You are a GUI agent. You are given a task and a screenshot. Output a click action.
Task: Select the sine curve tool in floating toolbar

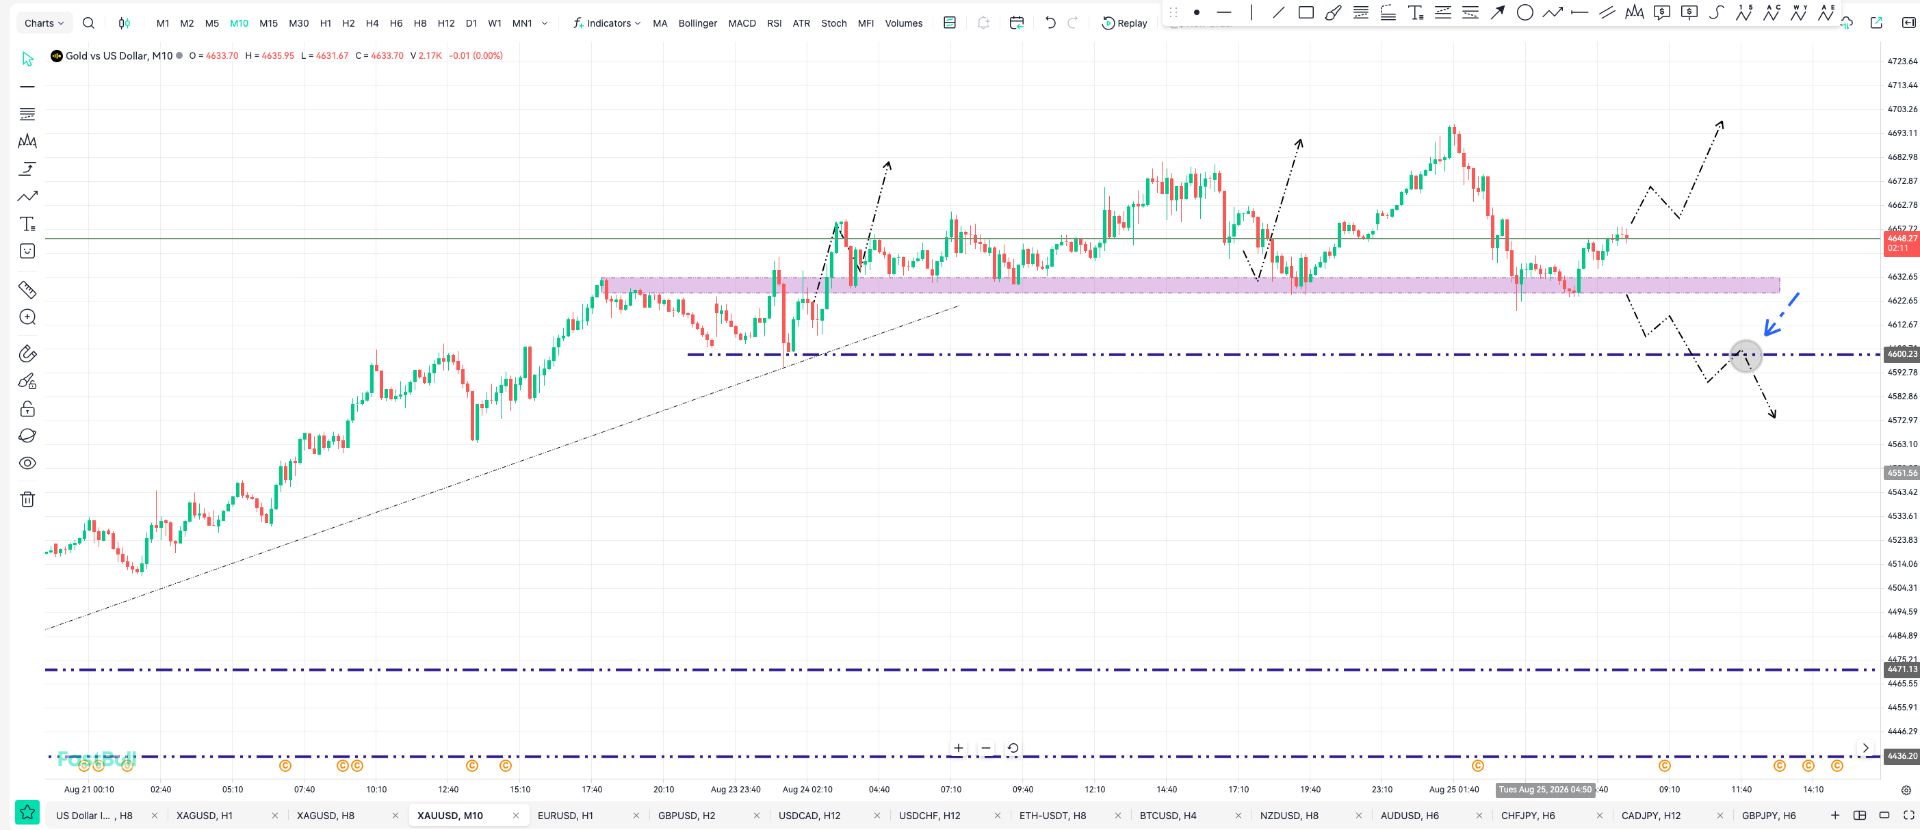pyautogui.click(x=1716, y=13)
